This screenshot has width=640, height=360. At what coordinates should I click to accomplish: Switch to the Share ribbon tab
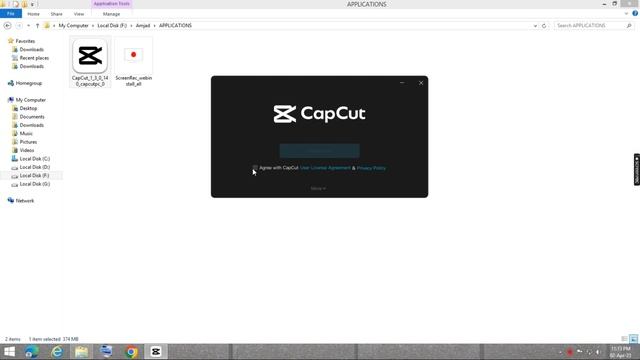[56, 14]
